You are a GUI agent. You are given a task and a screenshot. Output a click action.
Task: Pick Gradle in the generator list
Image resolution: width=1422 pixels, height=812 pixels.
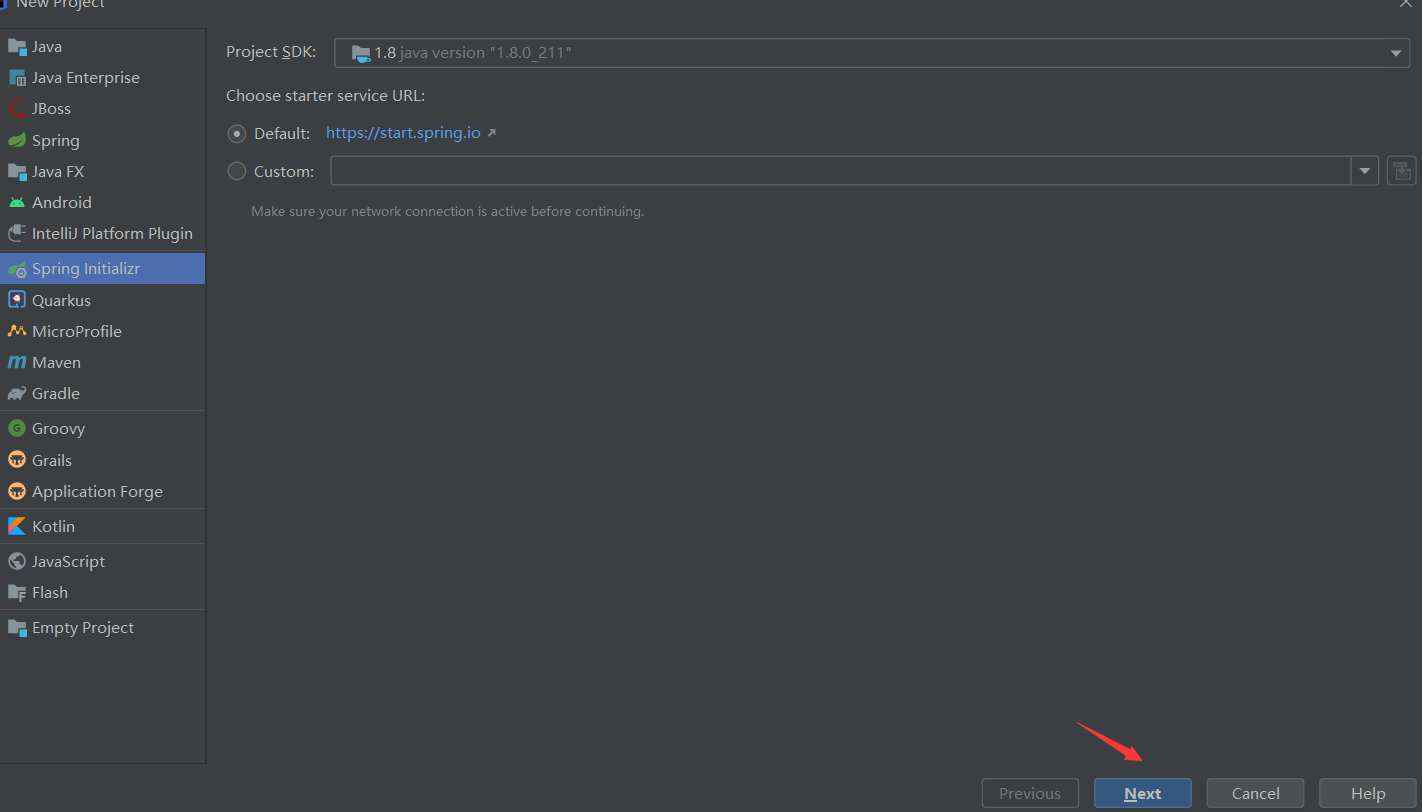[102, 393]
